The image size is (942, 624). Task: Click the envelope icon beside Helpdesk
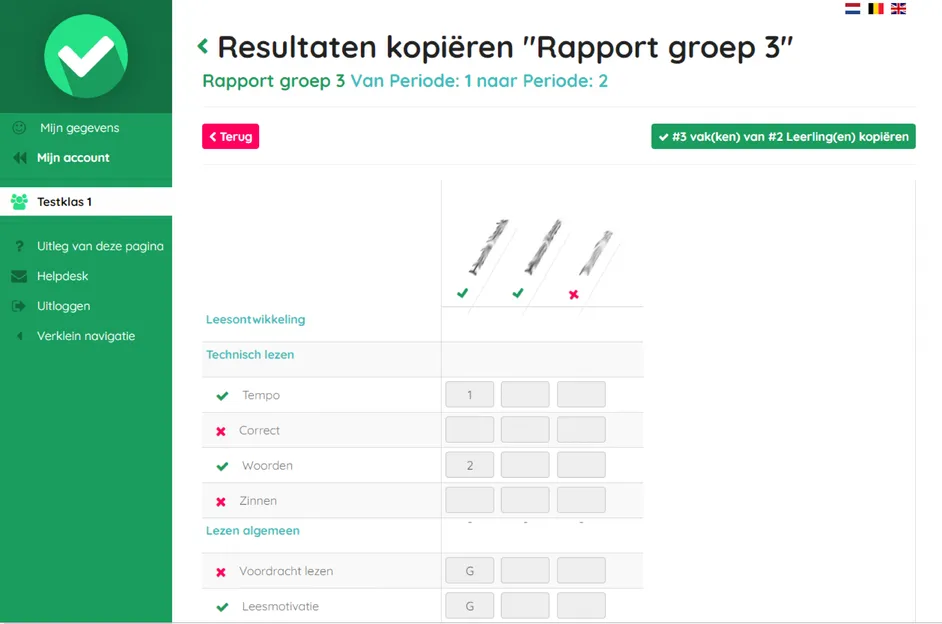tap(19, 276)
